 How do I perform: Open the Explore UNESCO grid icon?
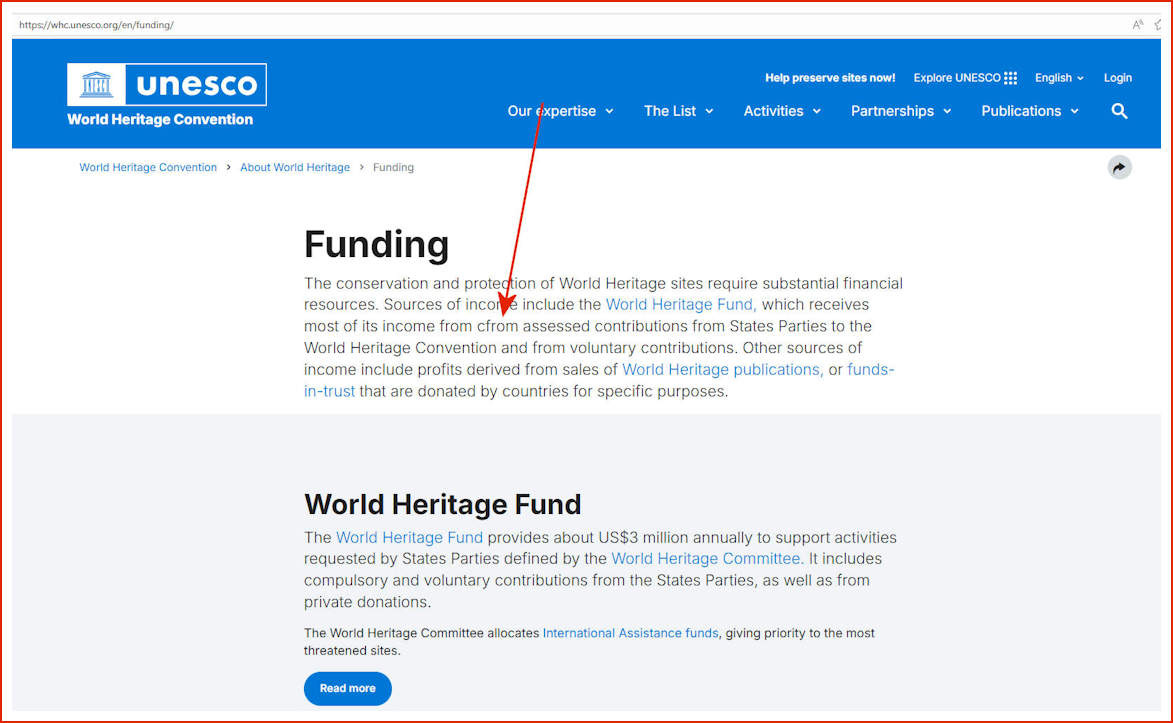1011,78
